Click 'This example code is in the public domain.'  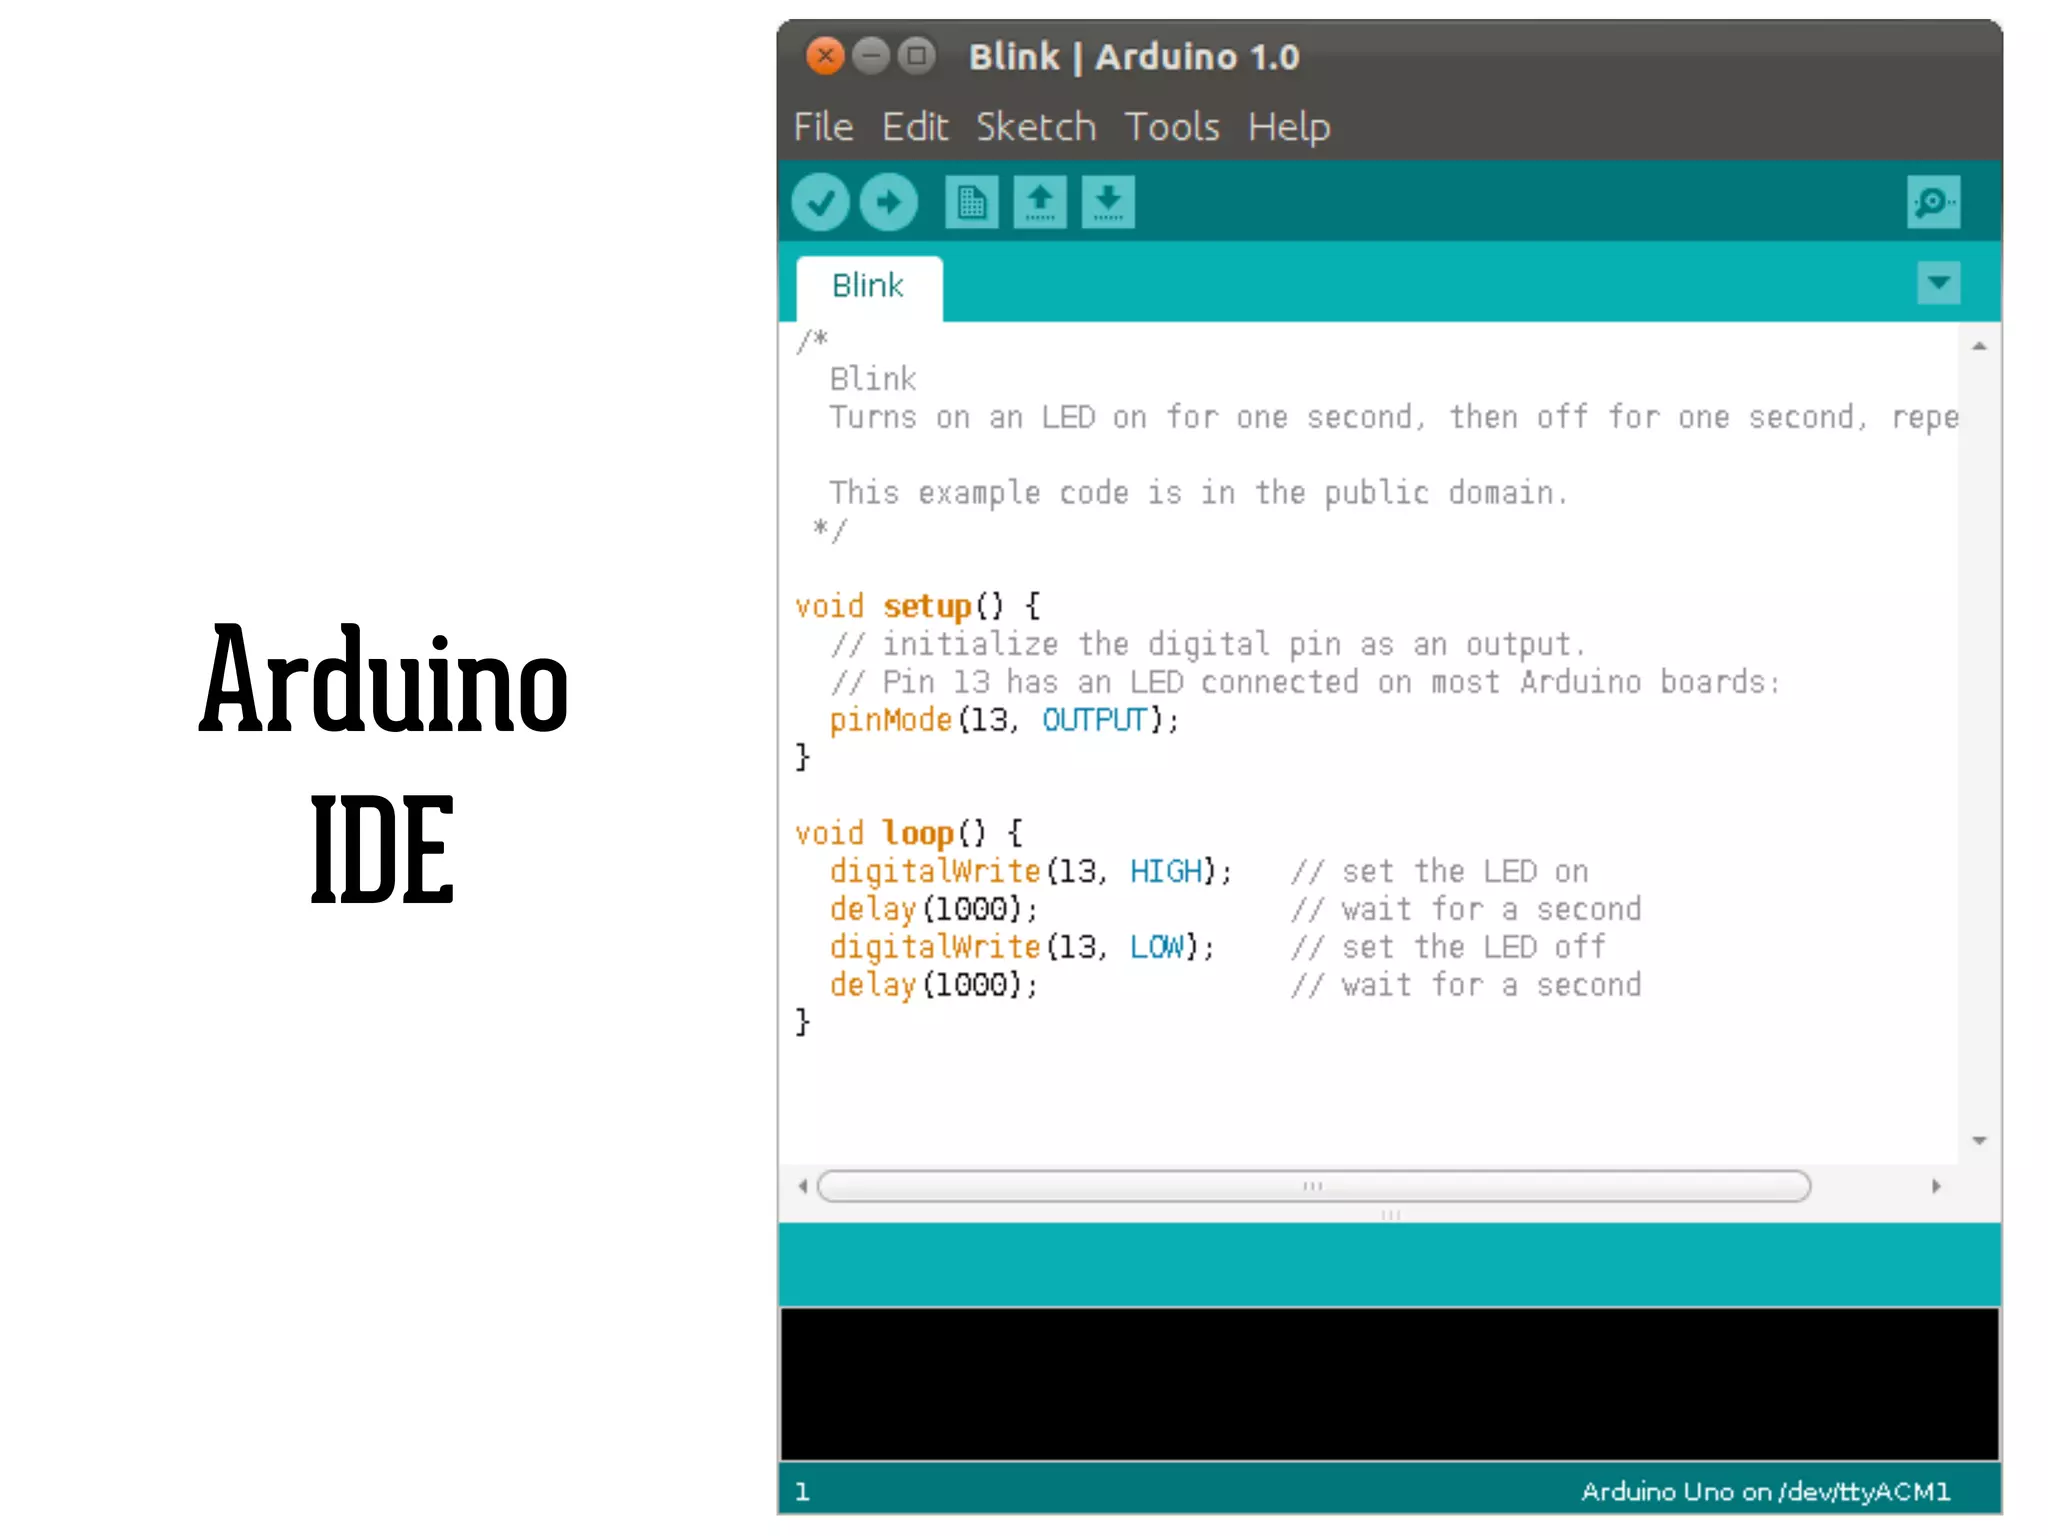click(x=1198, y=493)
